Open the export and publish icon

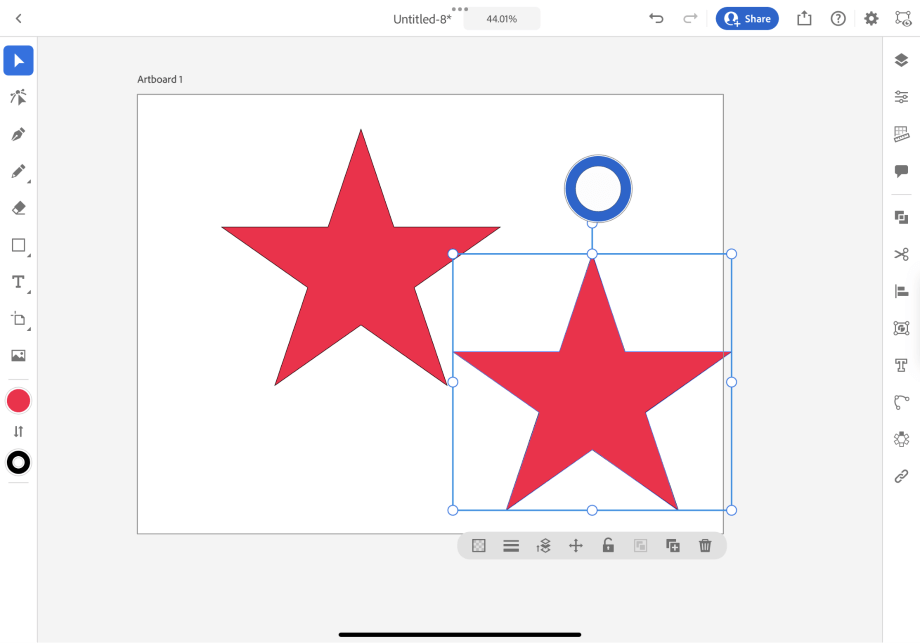click(x=804, y=18)
